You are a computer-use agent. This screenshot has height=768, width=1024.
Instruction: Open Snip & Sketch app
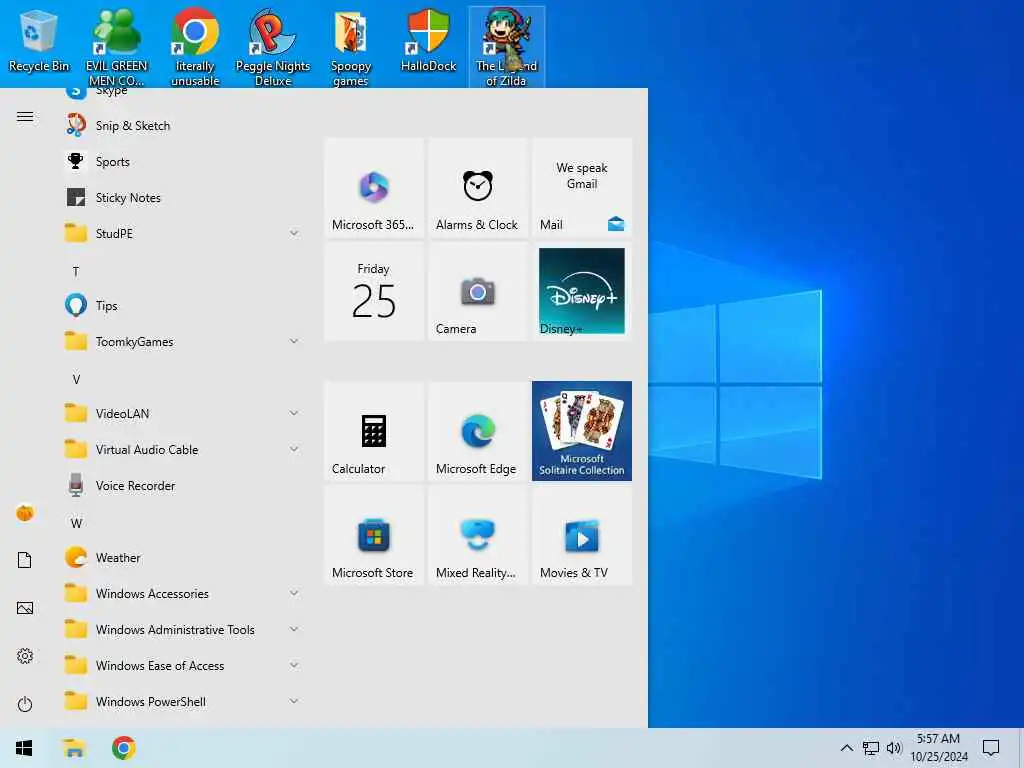click(x=183, y=126)
